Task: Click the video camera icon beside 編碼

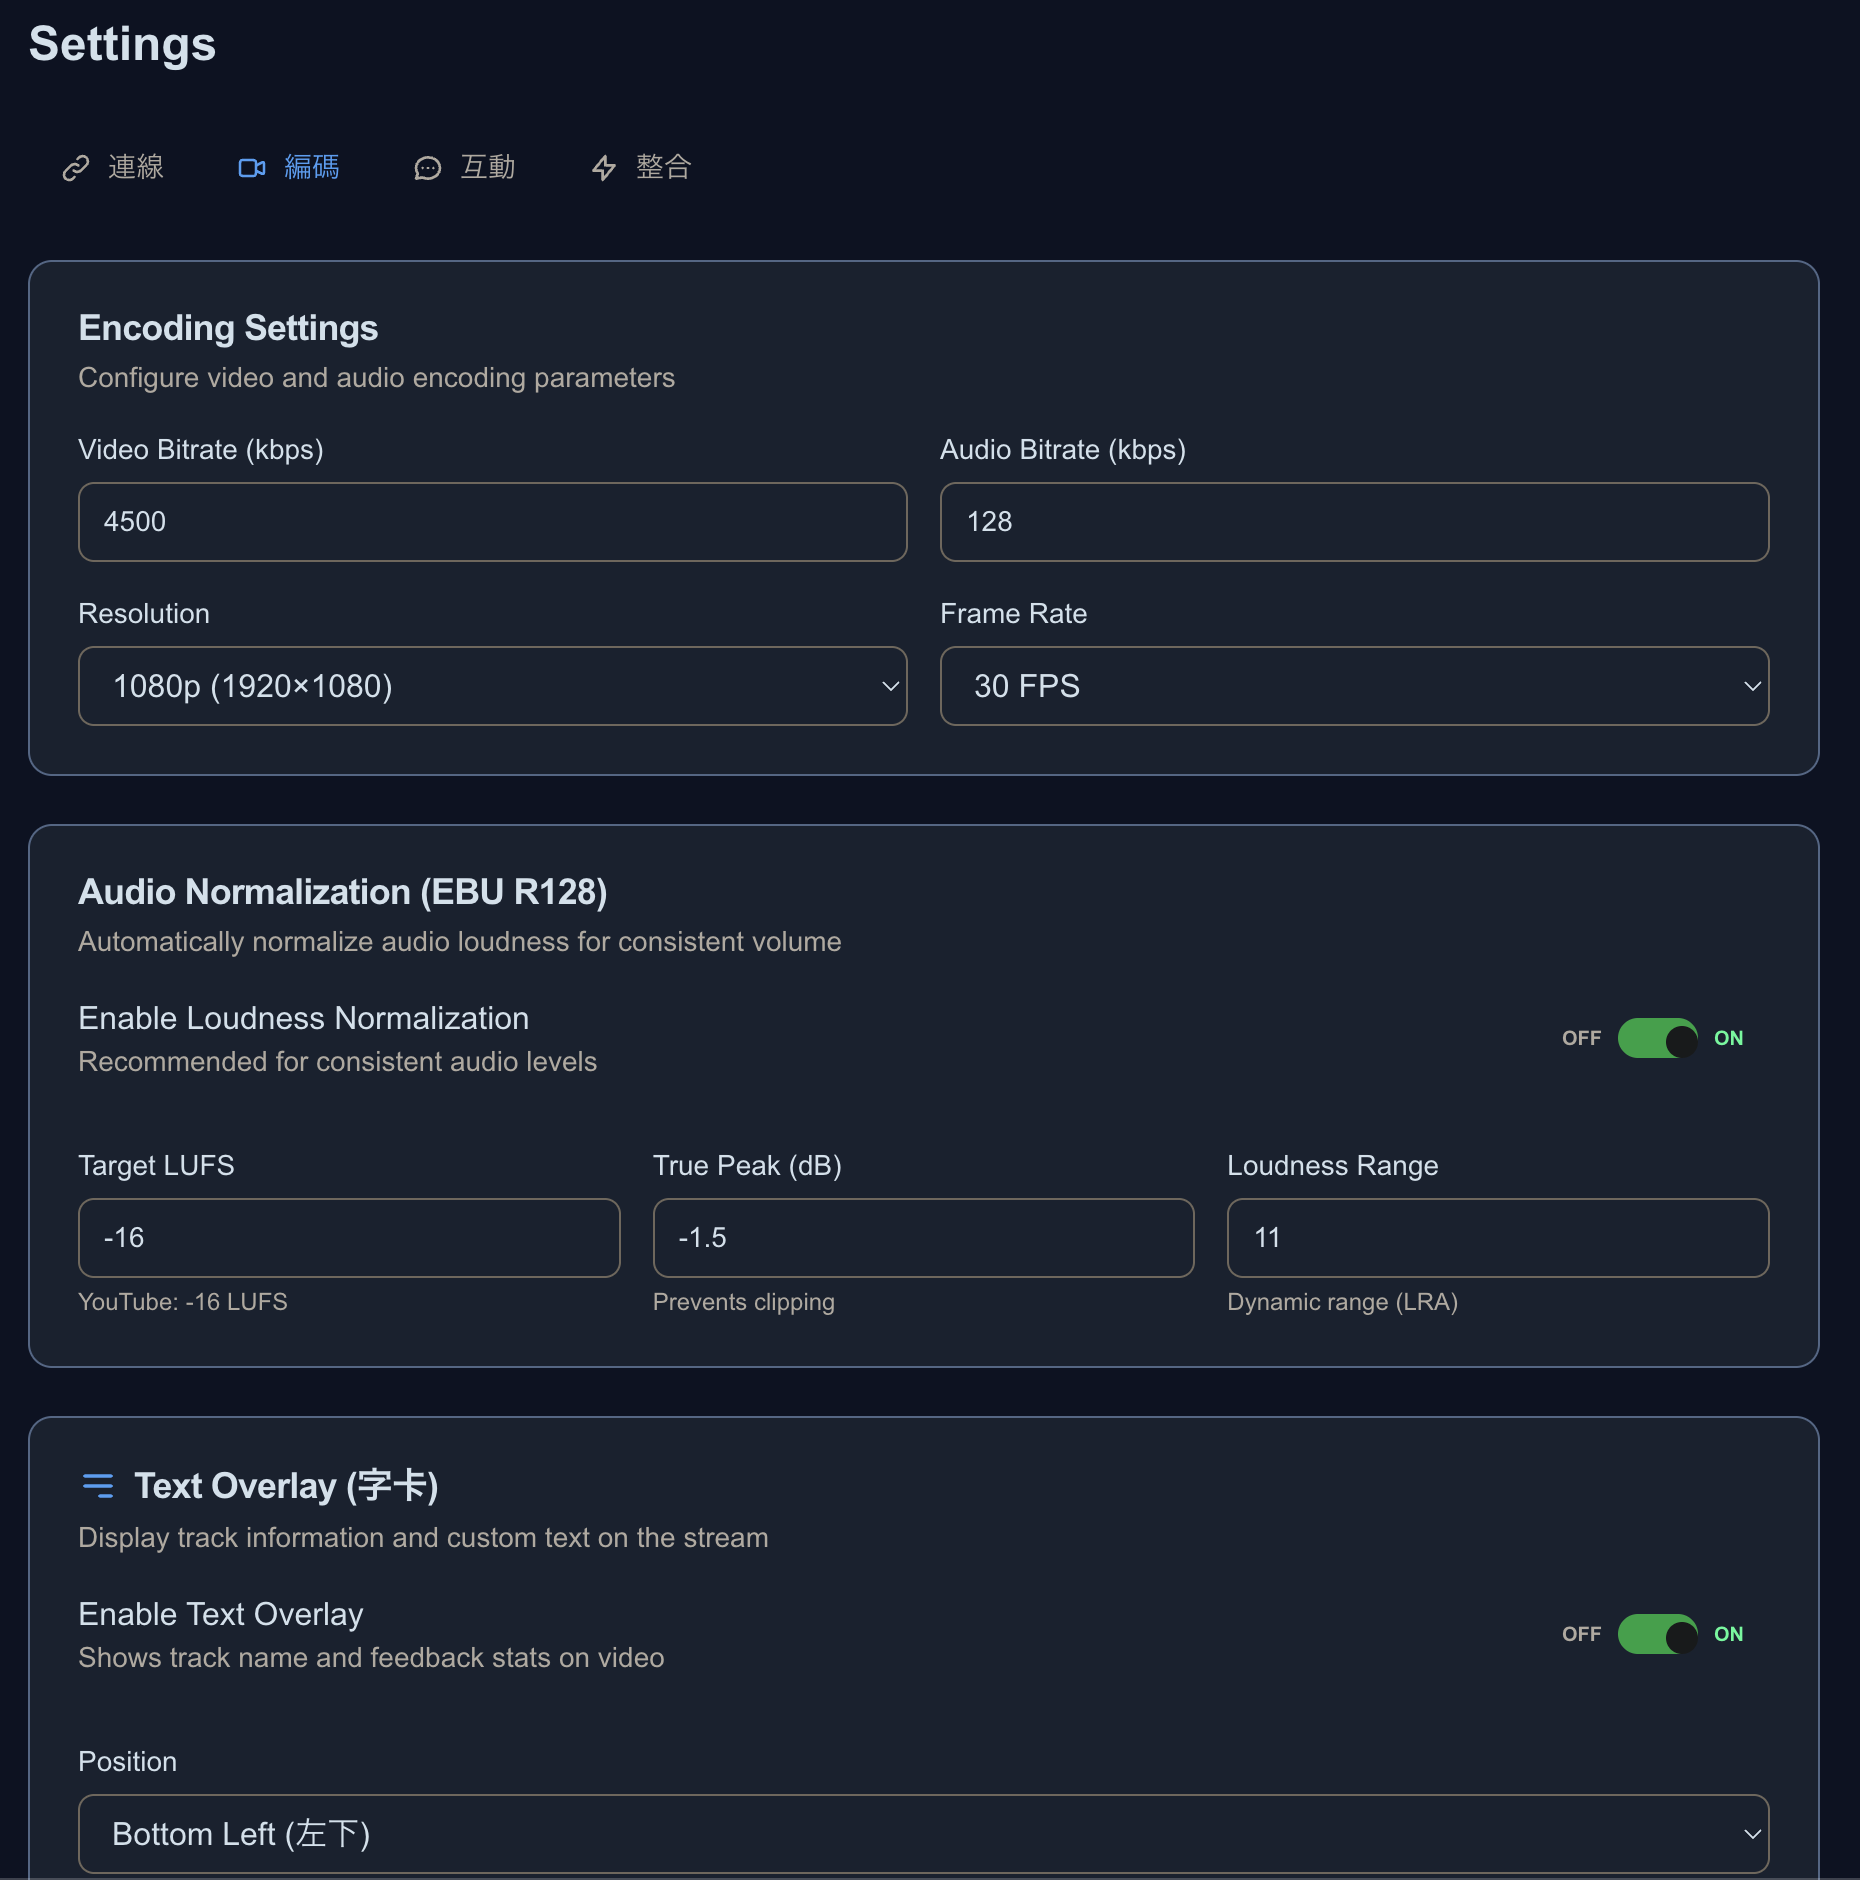Action: coord(252,168)
